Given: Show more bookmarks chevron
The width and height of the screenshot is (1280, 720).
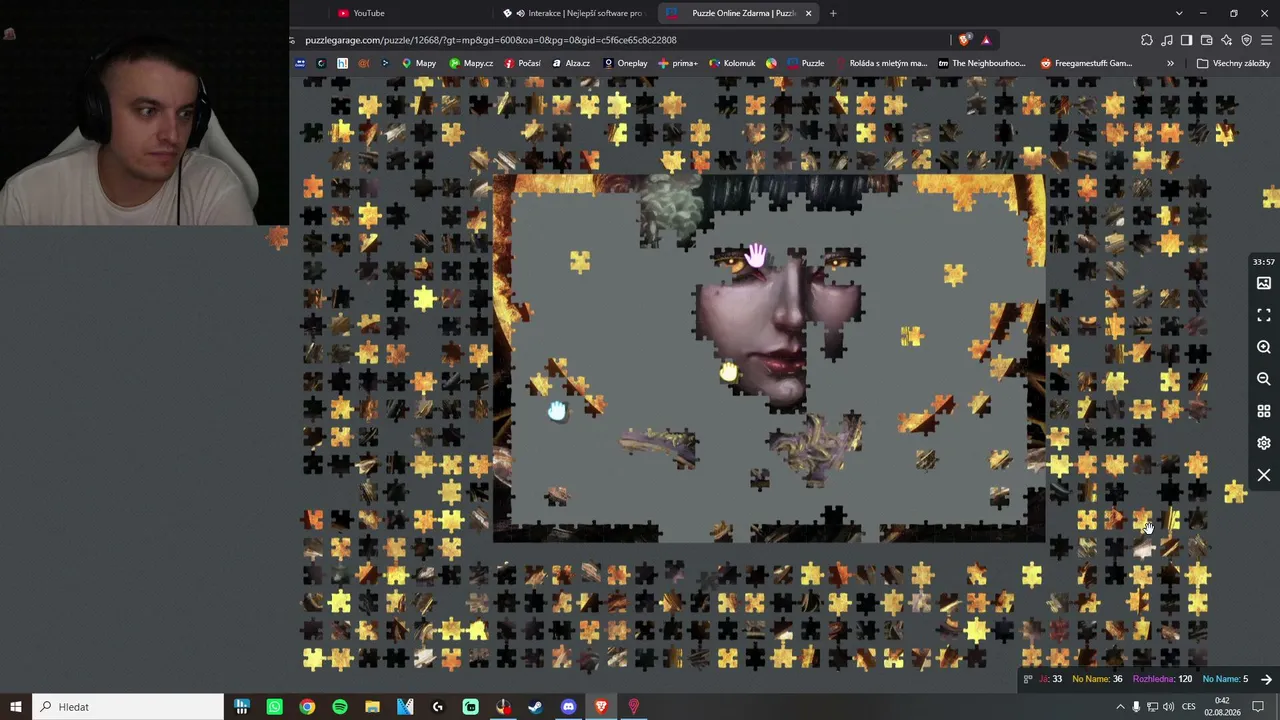Looking at the screenshot, I should 1170,63.
